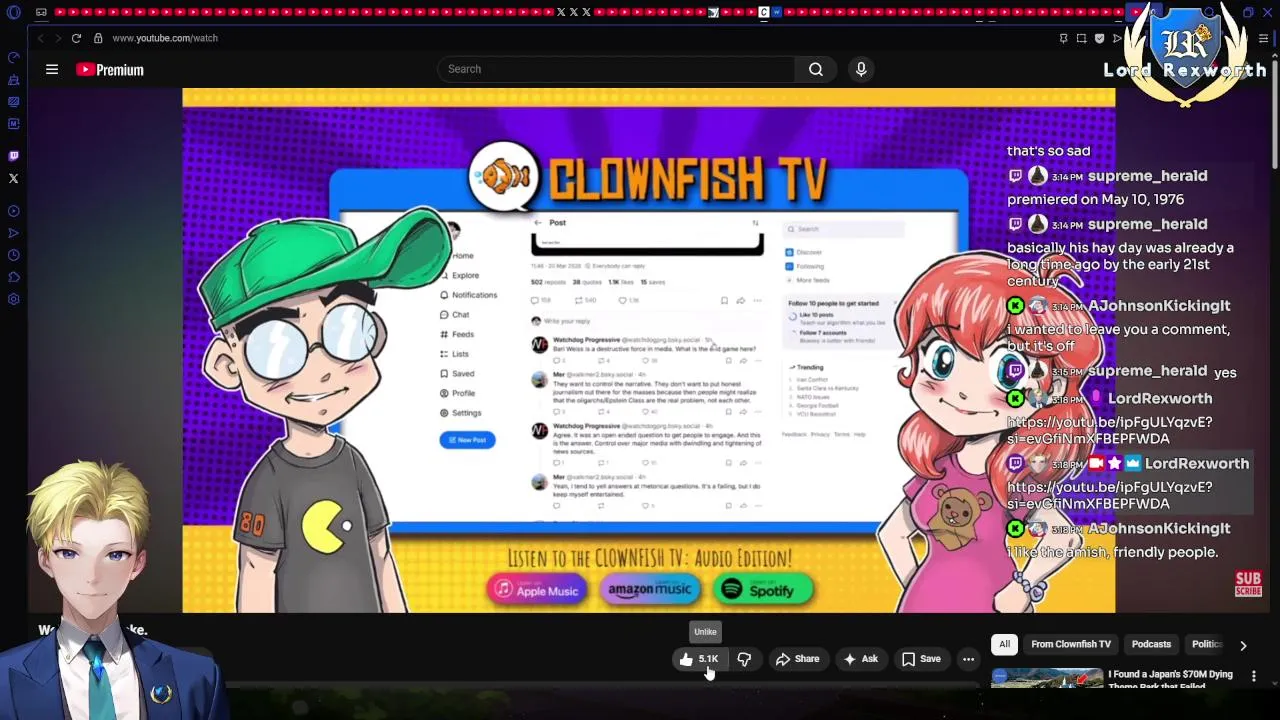Focus the YouTube Search box

[x=617, y=69]
